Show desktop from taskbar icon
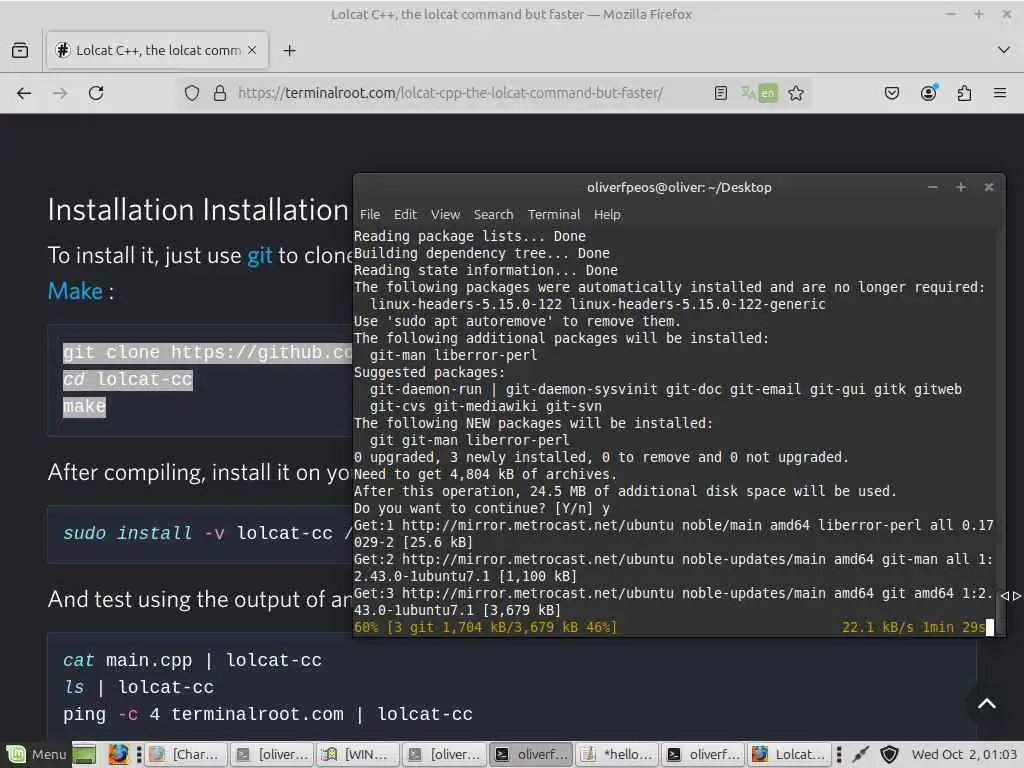 [x=84, y=754]
